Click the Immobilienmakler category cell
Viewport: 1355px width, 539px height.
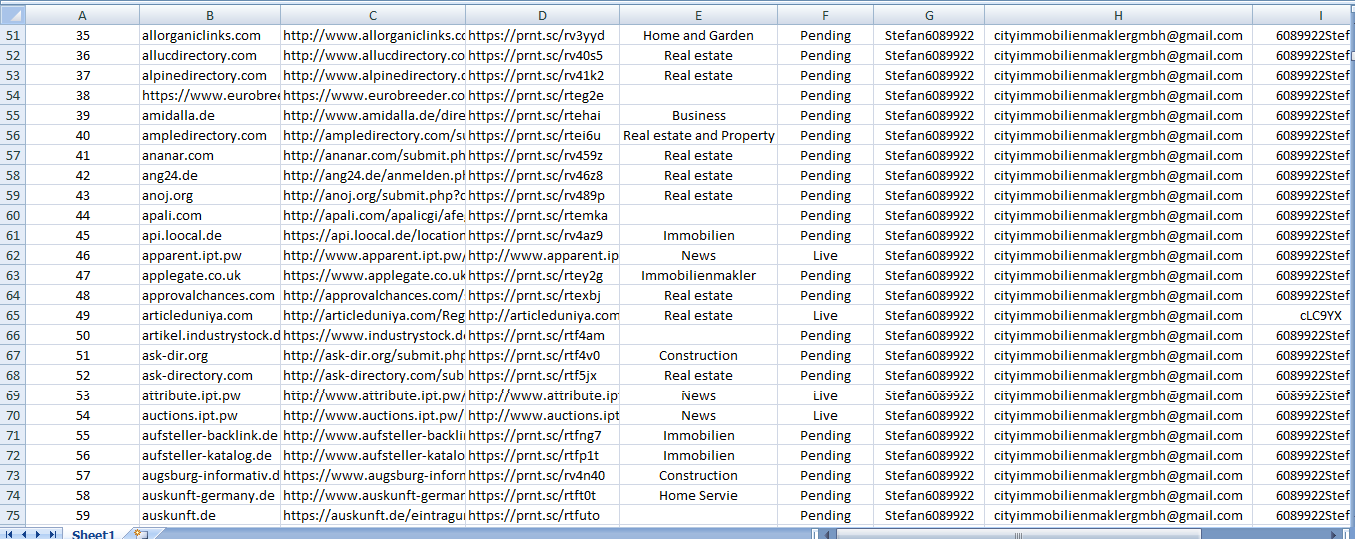click(699, 275)
